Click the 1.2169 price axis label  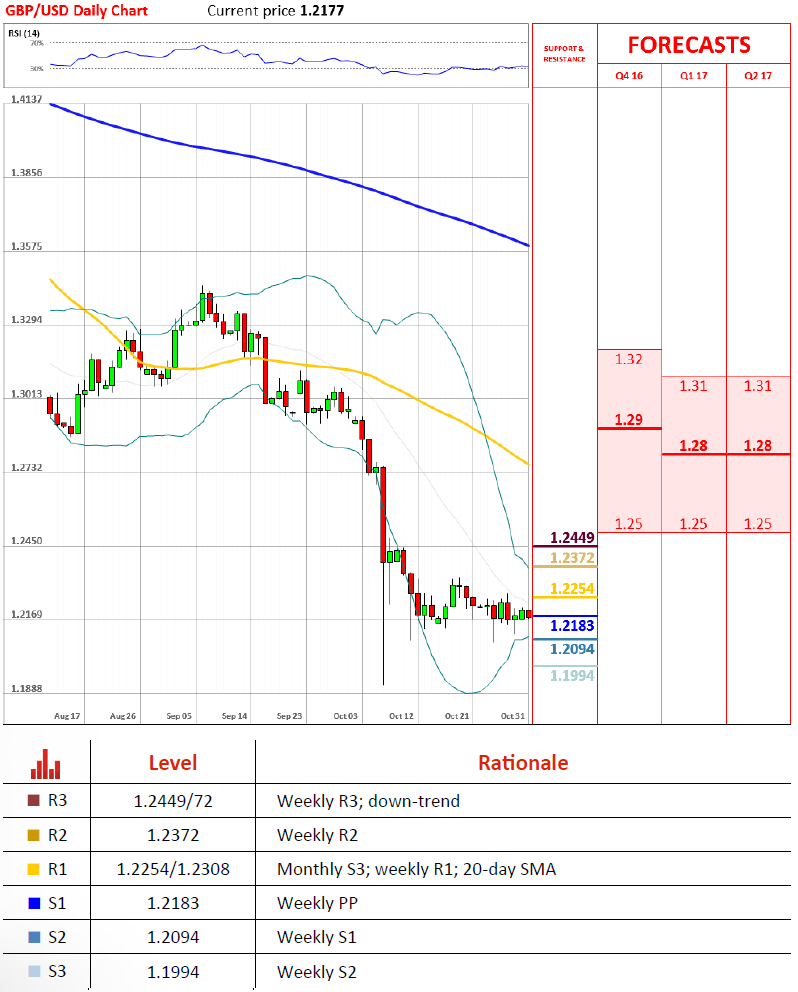point(27,615)
